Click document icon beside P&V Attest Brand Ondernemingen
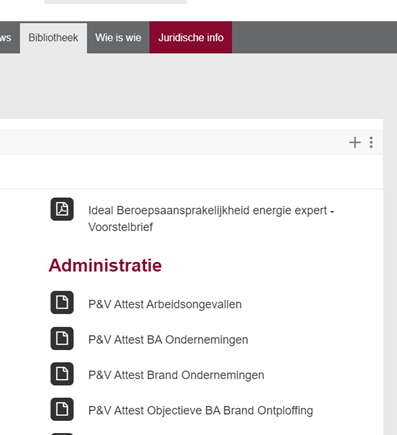 coord(62,374)
